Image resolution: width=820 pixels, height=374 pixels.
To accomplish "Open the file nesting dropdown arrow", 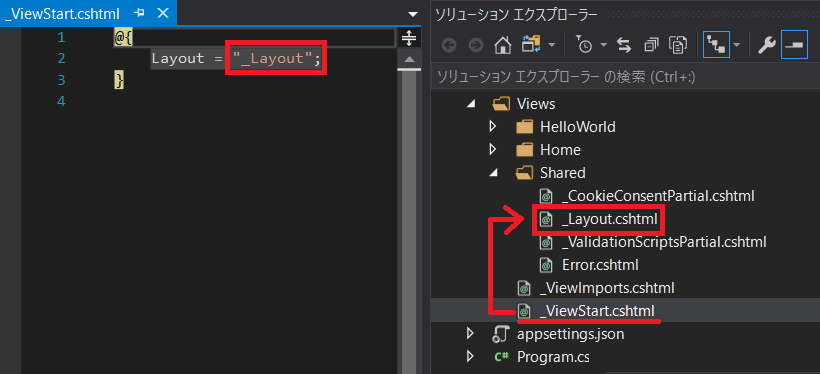I will coord(737,46).
